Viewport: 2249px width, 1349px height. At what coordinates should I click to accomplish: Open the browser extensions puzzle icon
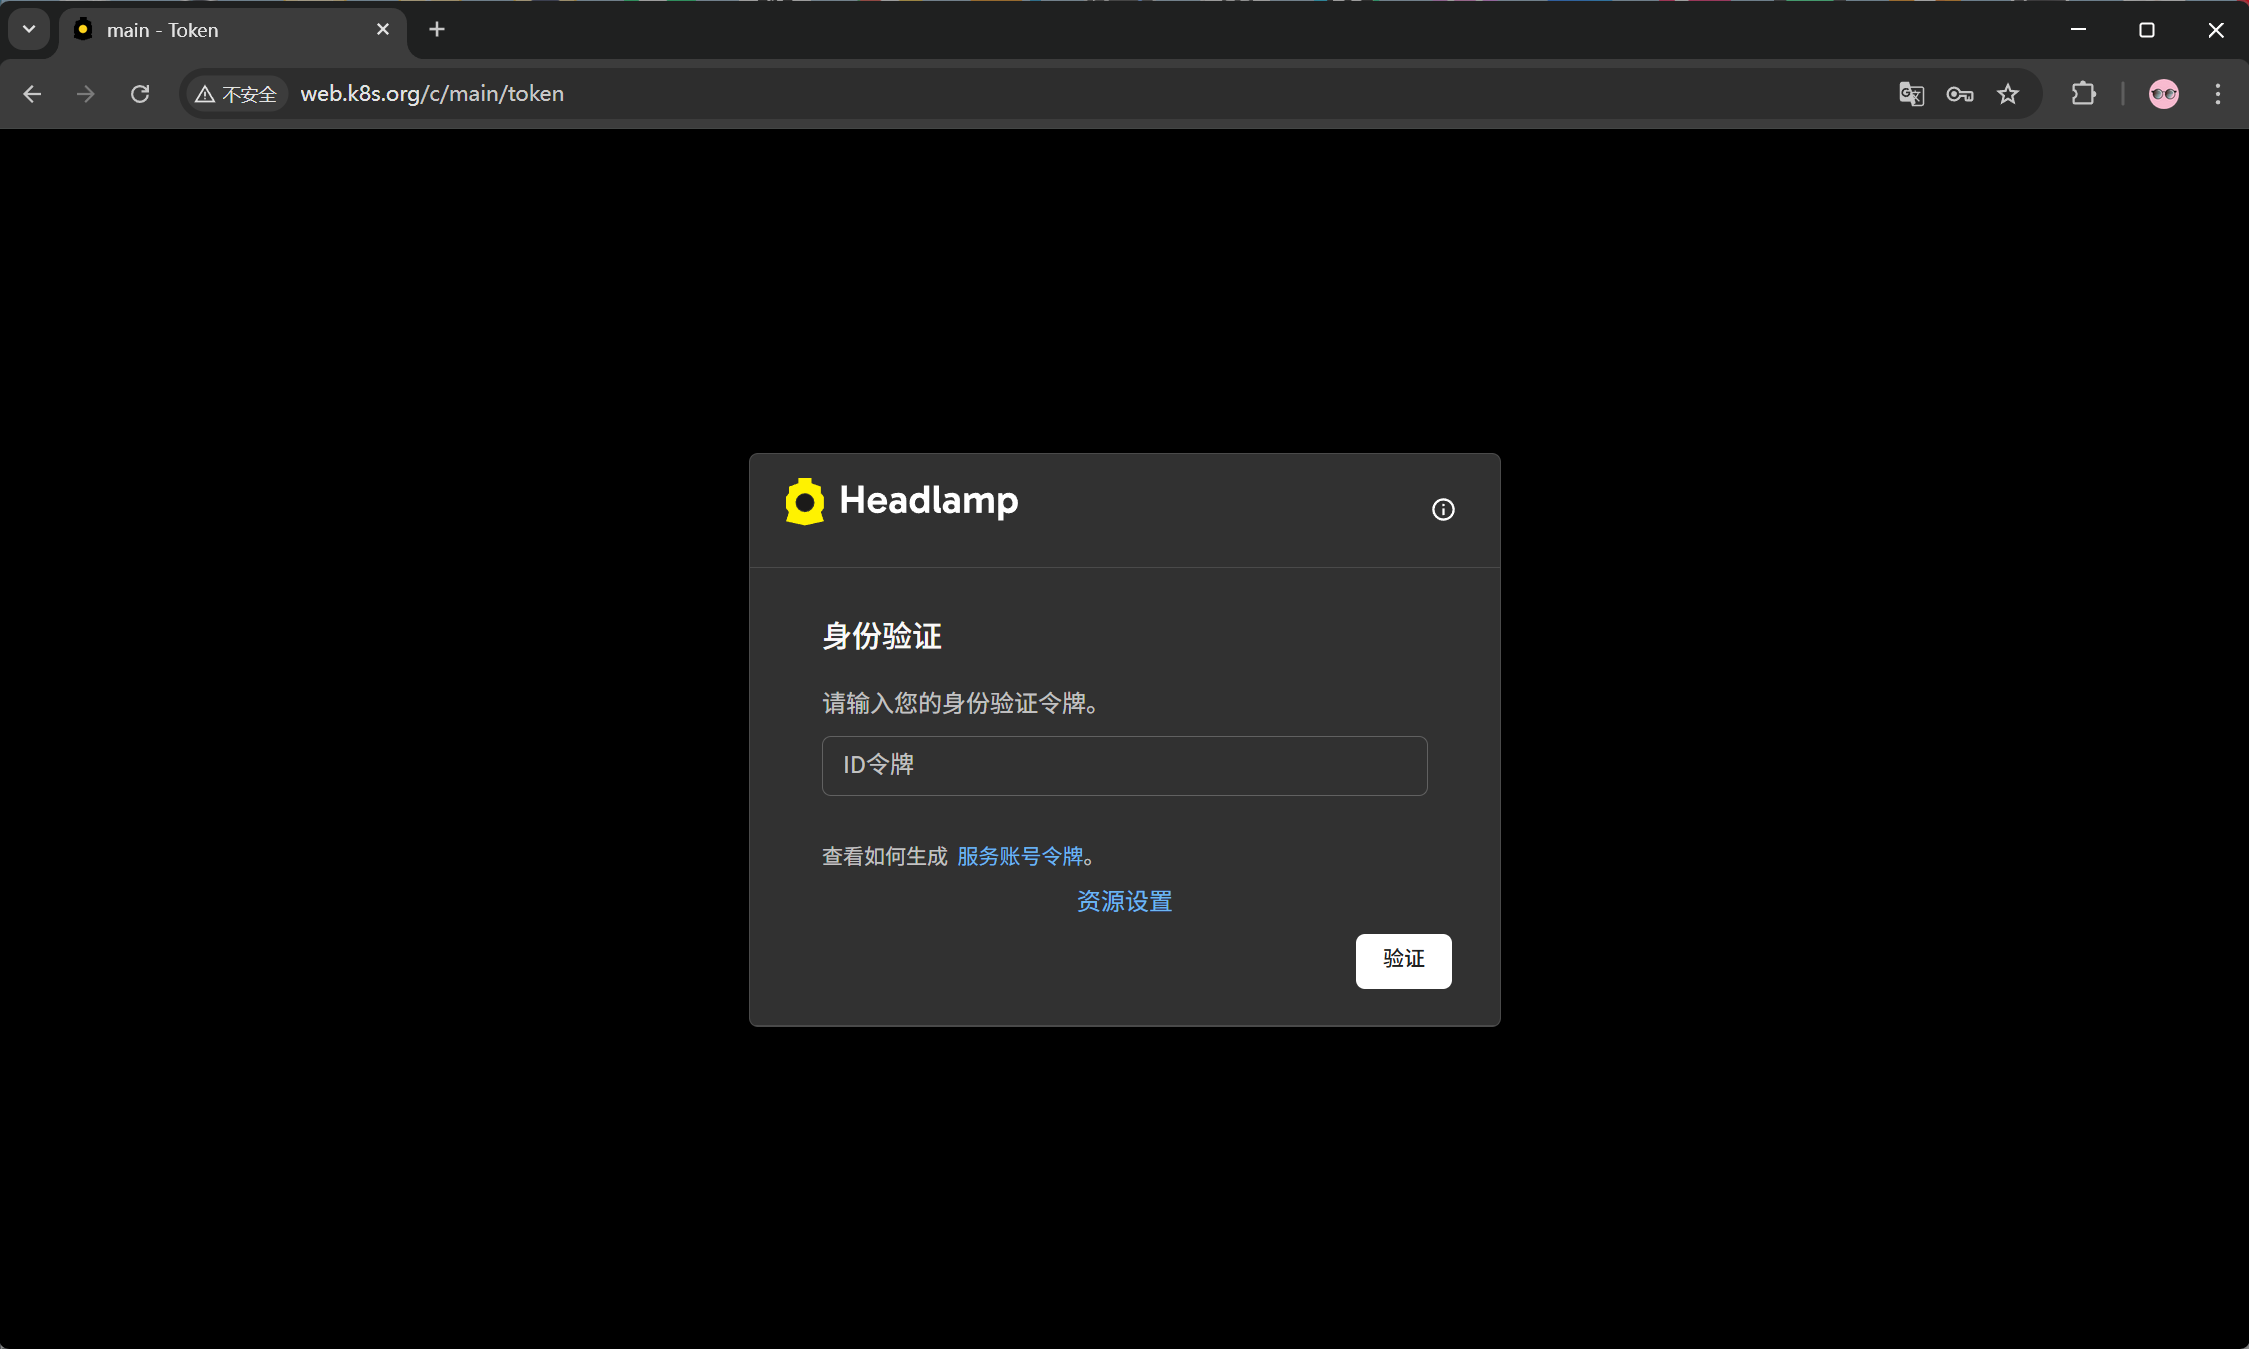tap(2084, 94)
